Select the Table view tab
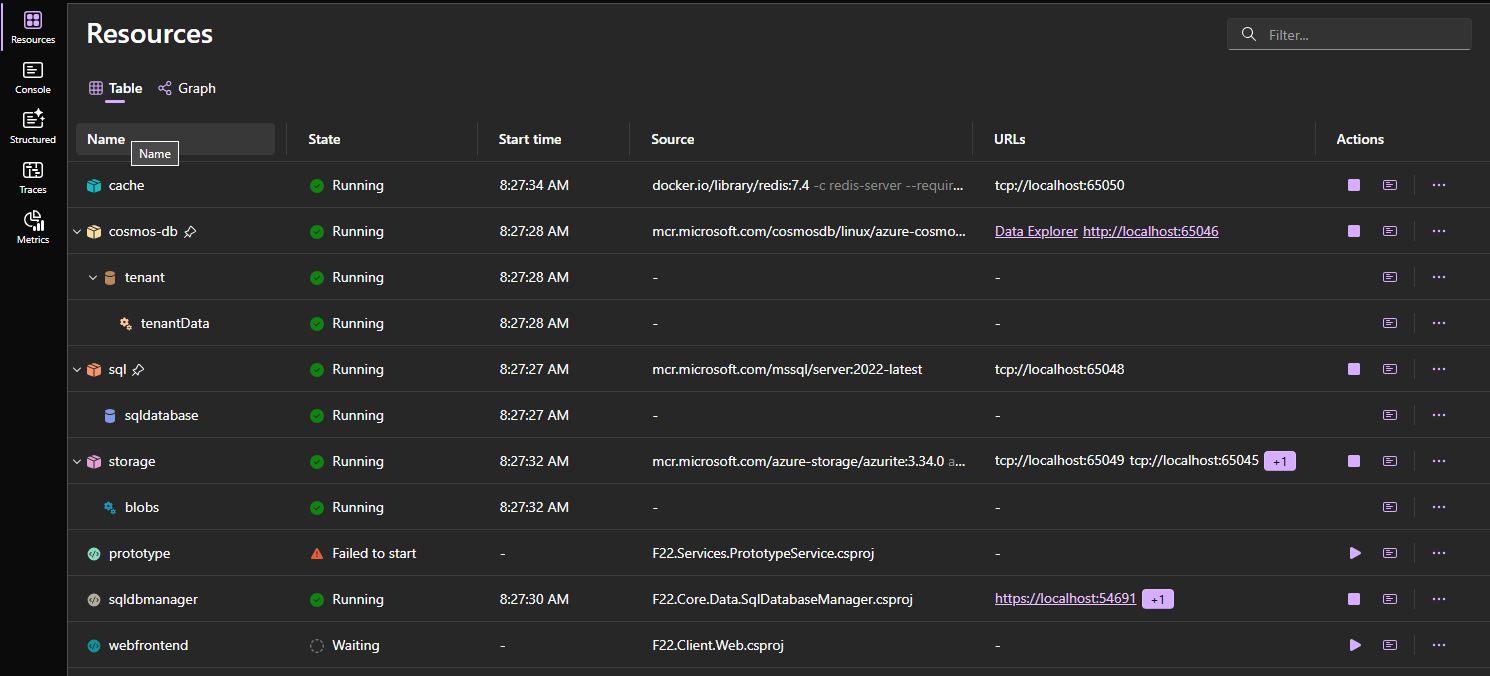Viewport: 1490px width, 676px height. (x=116, y=88)
